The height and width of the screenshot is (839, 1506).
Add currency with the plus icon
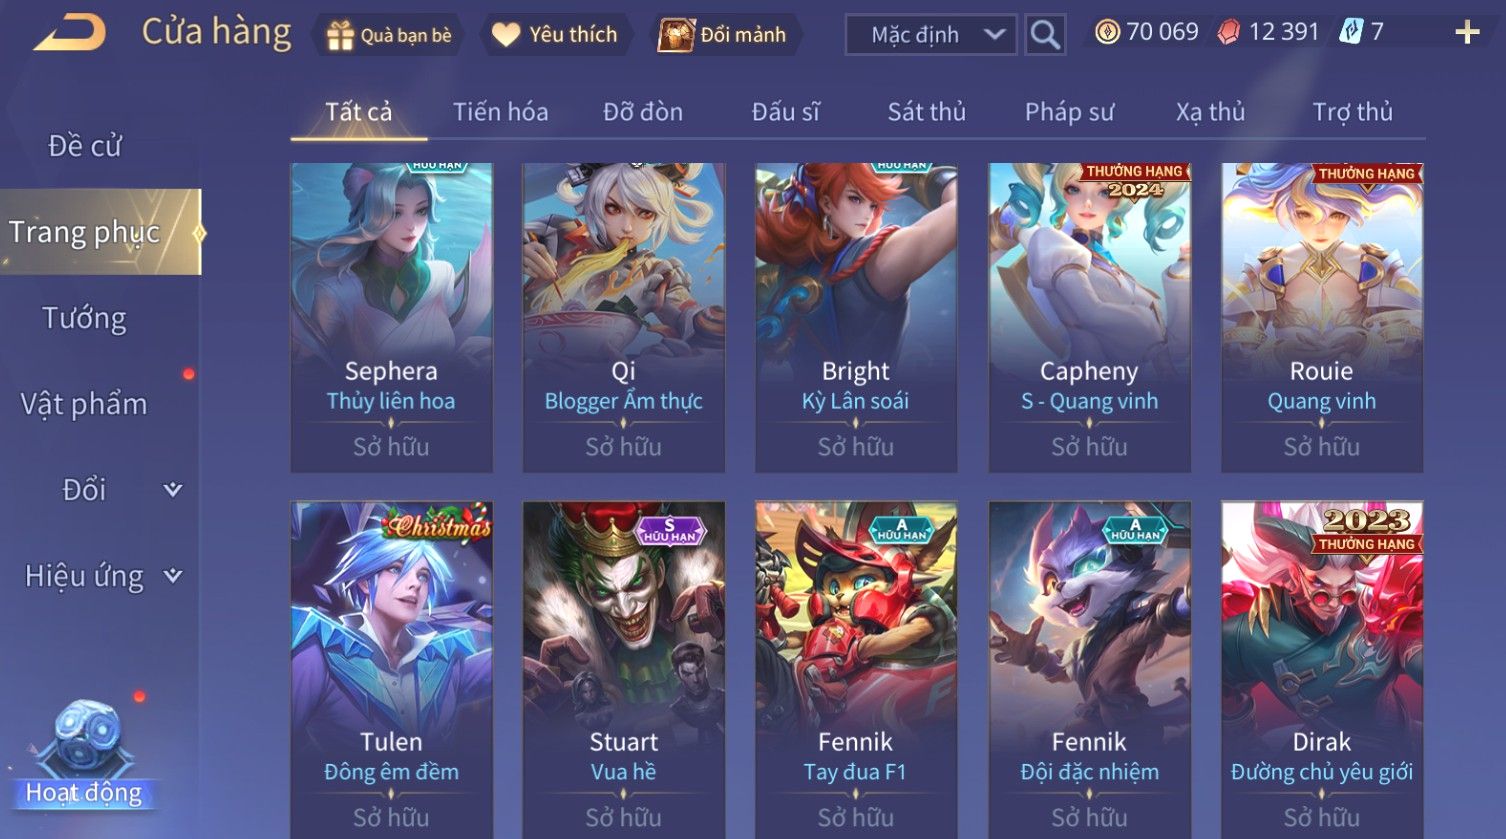point(1467,33)
